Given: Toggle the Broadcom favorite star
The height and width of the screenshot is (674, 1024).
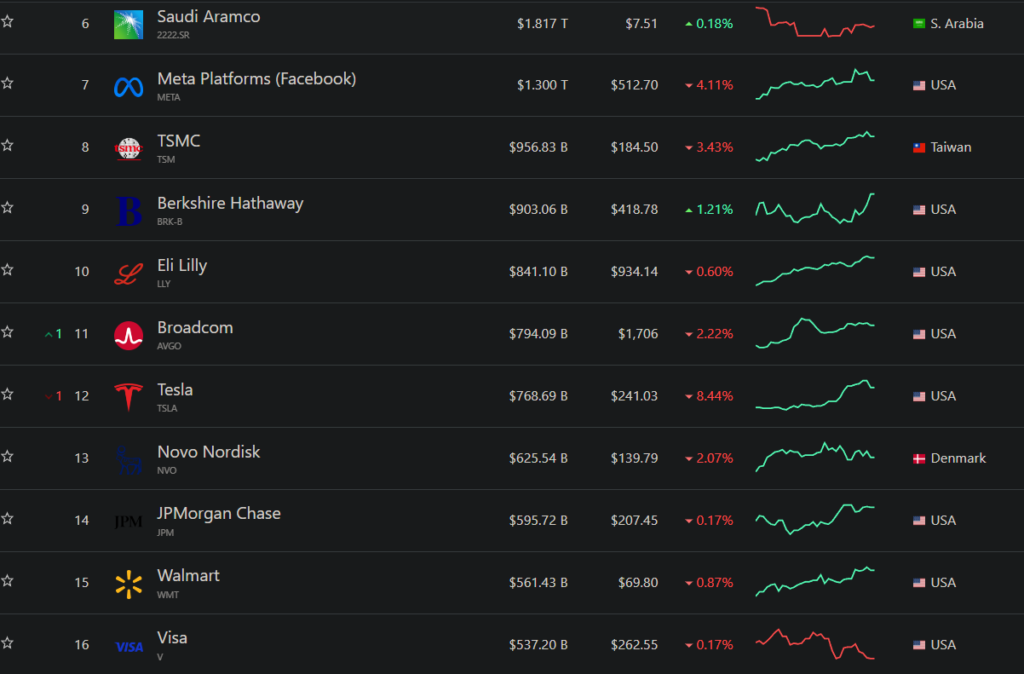Looking at the screenshot, I should (7, 332).
